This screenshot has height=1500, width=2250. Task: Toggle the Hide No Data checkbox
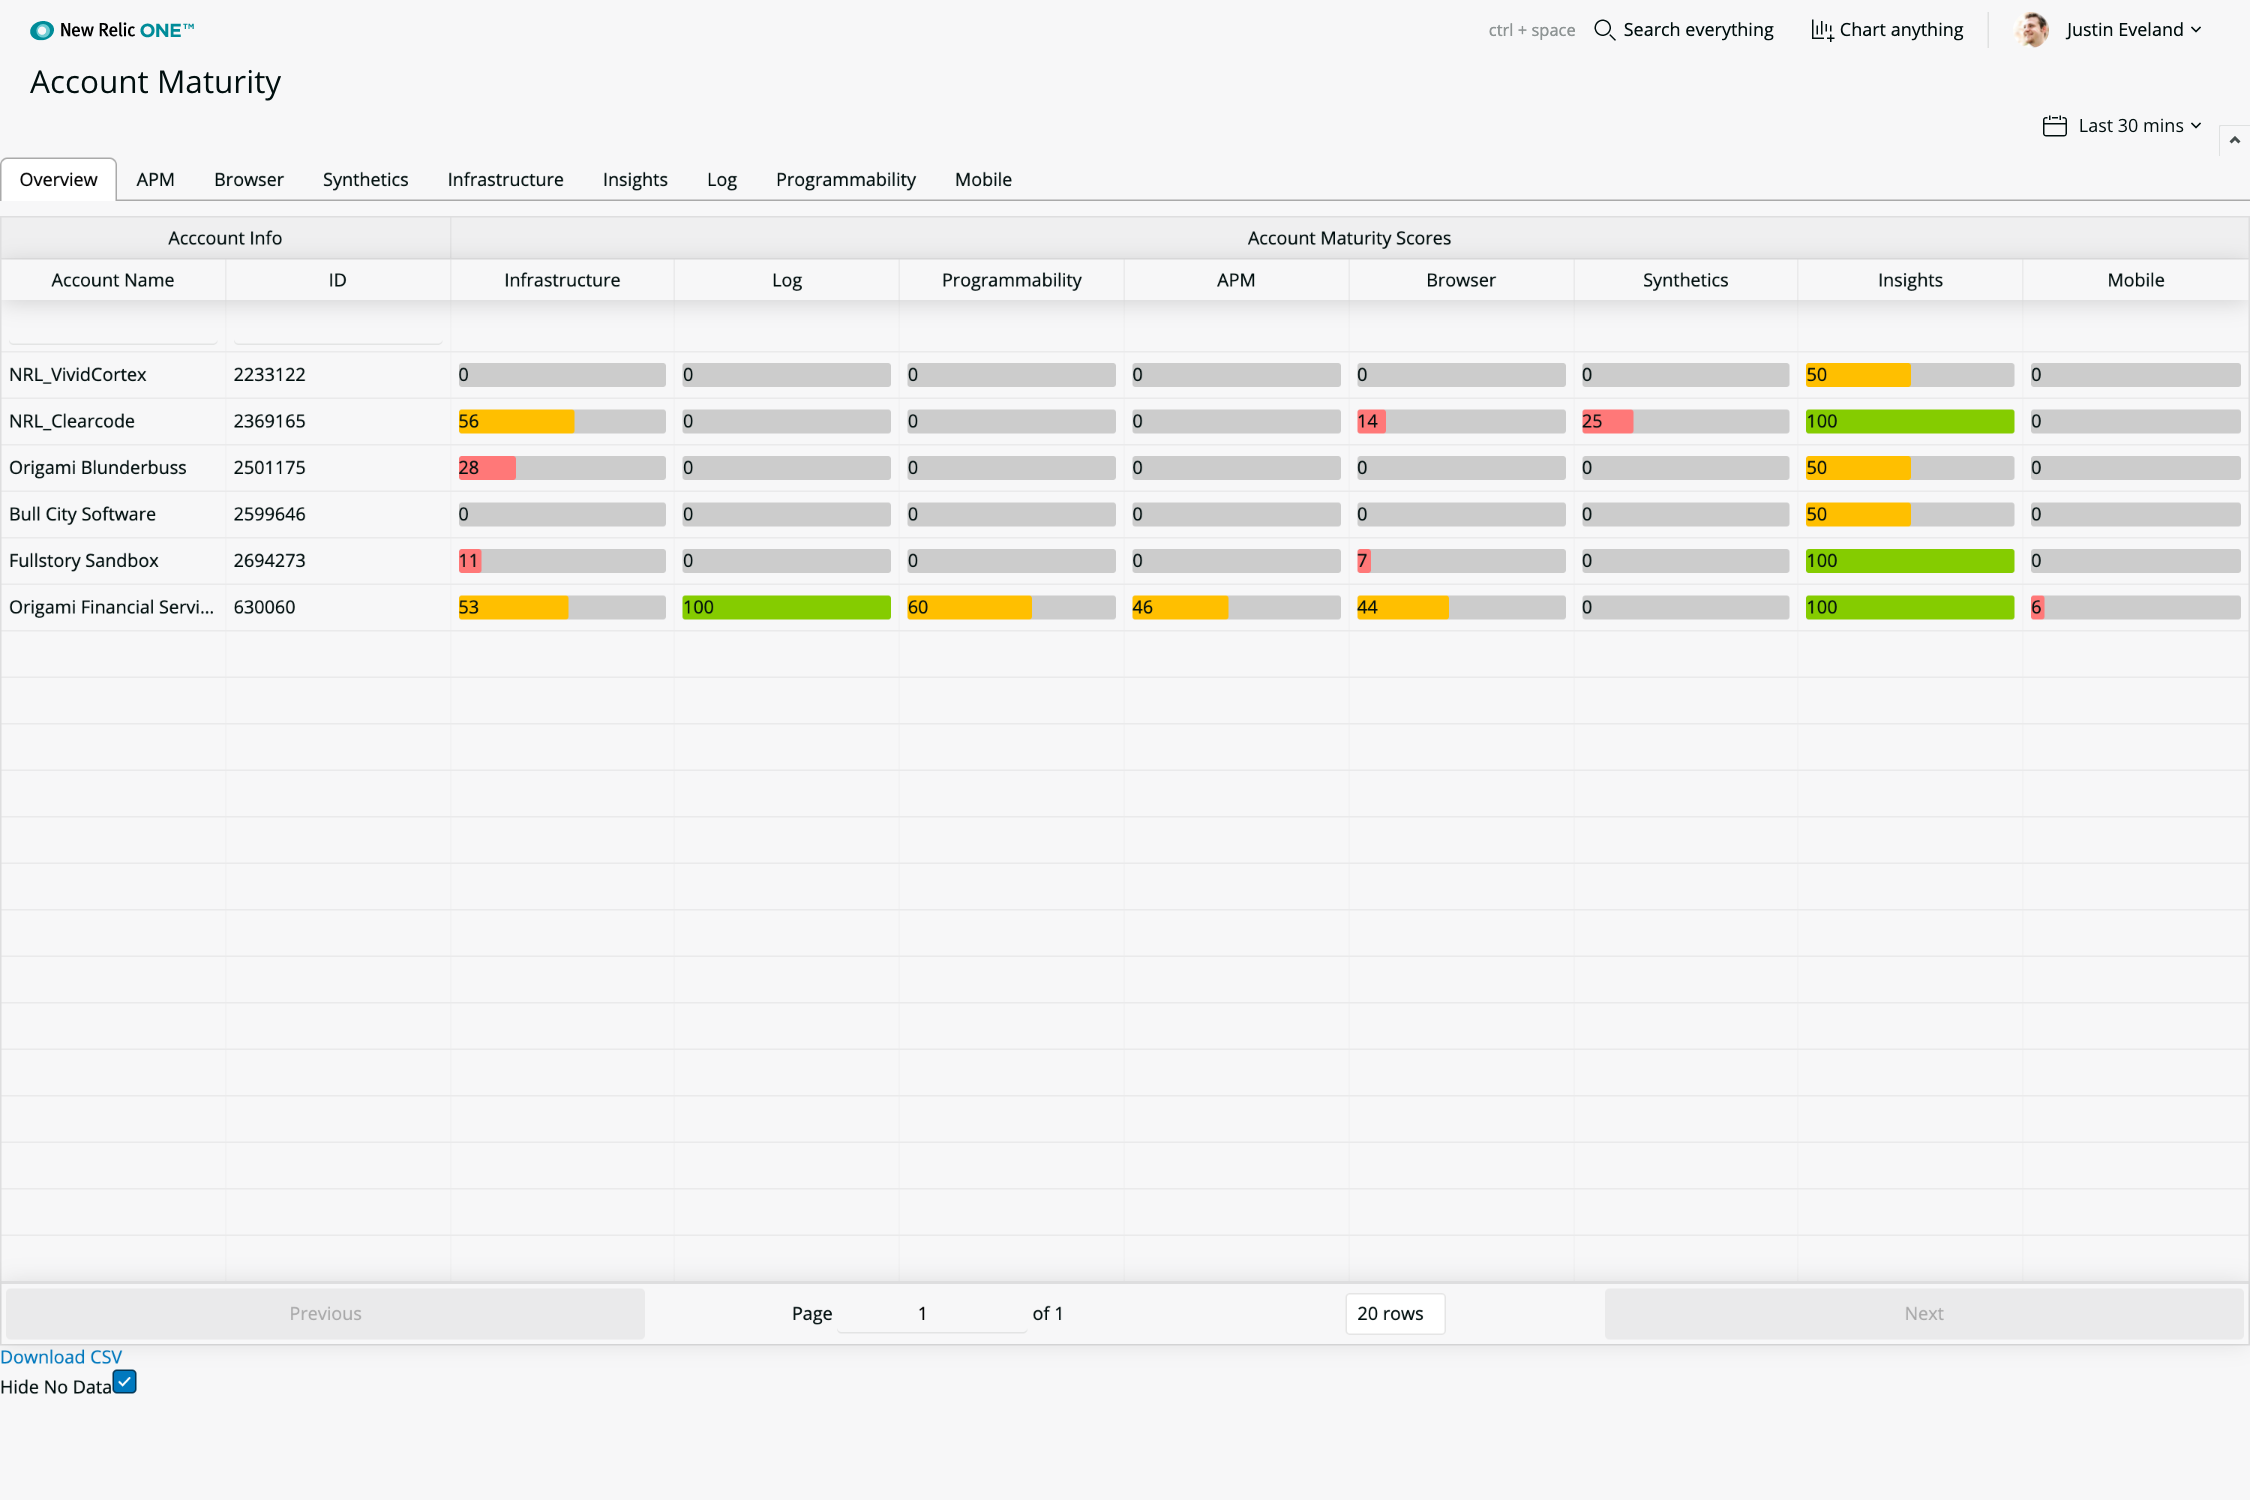(125, 1382)
